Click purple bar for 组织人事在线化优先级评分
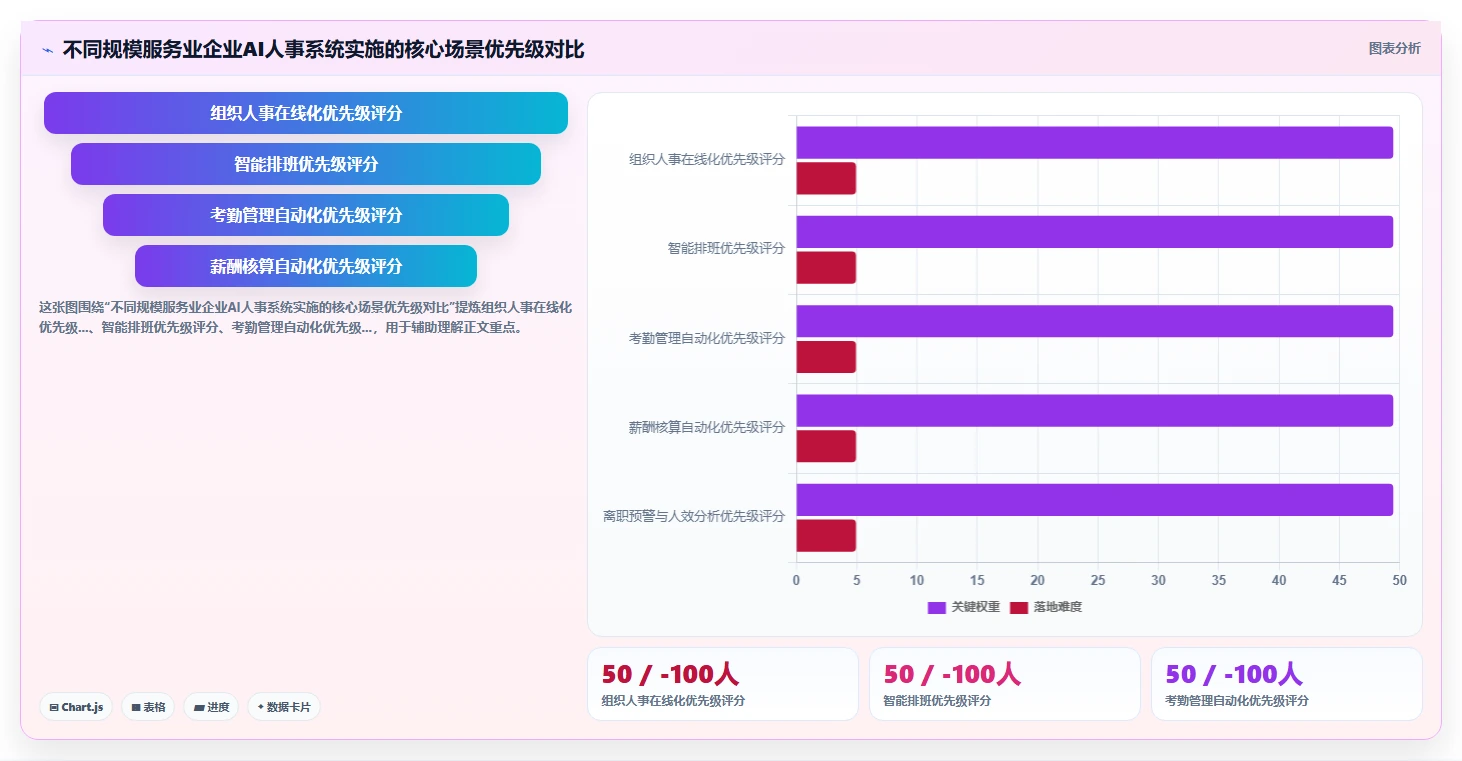Image resolution: width=1462 pixels, height=761 pixels. pos(1095,143)
